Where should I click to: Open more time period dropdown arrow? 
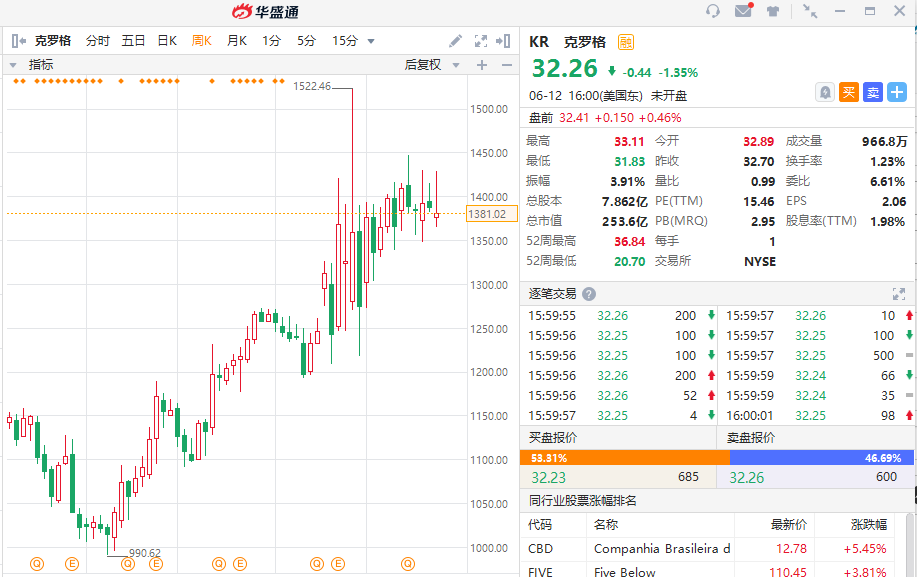tap(371, 42)
